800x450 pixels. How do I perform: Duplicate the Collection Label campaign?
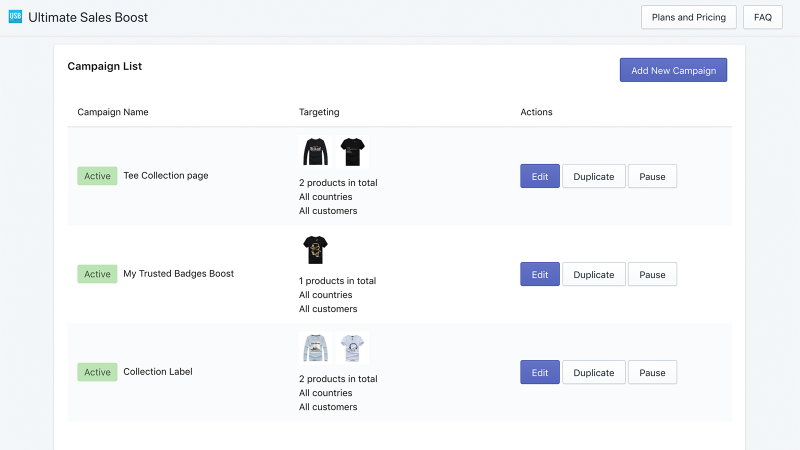pyautogui.click(x=594, y=372)
